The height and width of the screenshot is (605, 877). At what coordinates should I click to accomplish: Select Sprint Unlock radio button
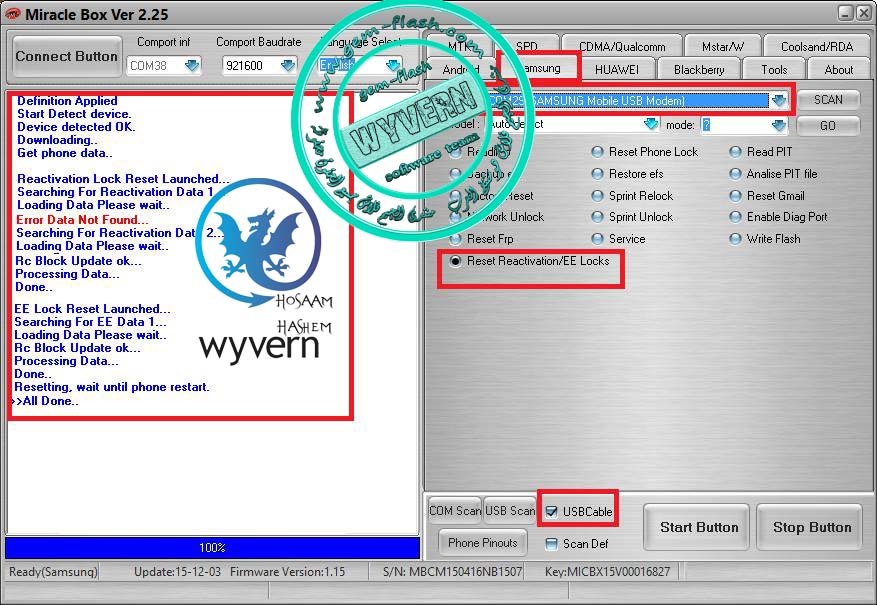tap(598, 217)
